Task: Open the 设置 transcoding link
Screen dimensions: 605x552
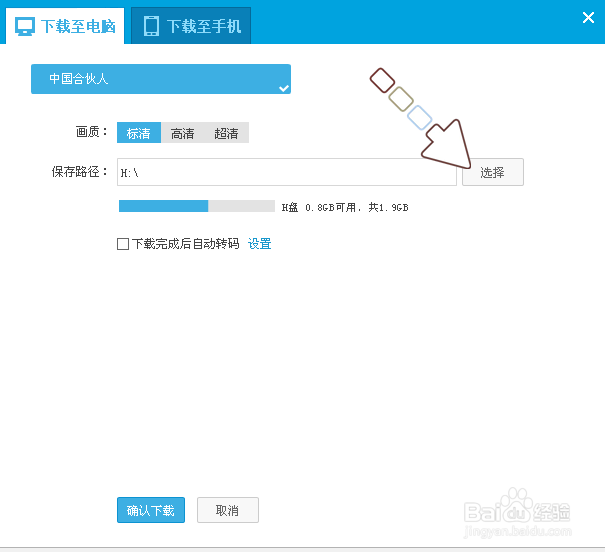Action: (259, 244)
